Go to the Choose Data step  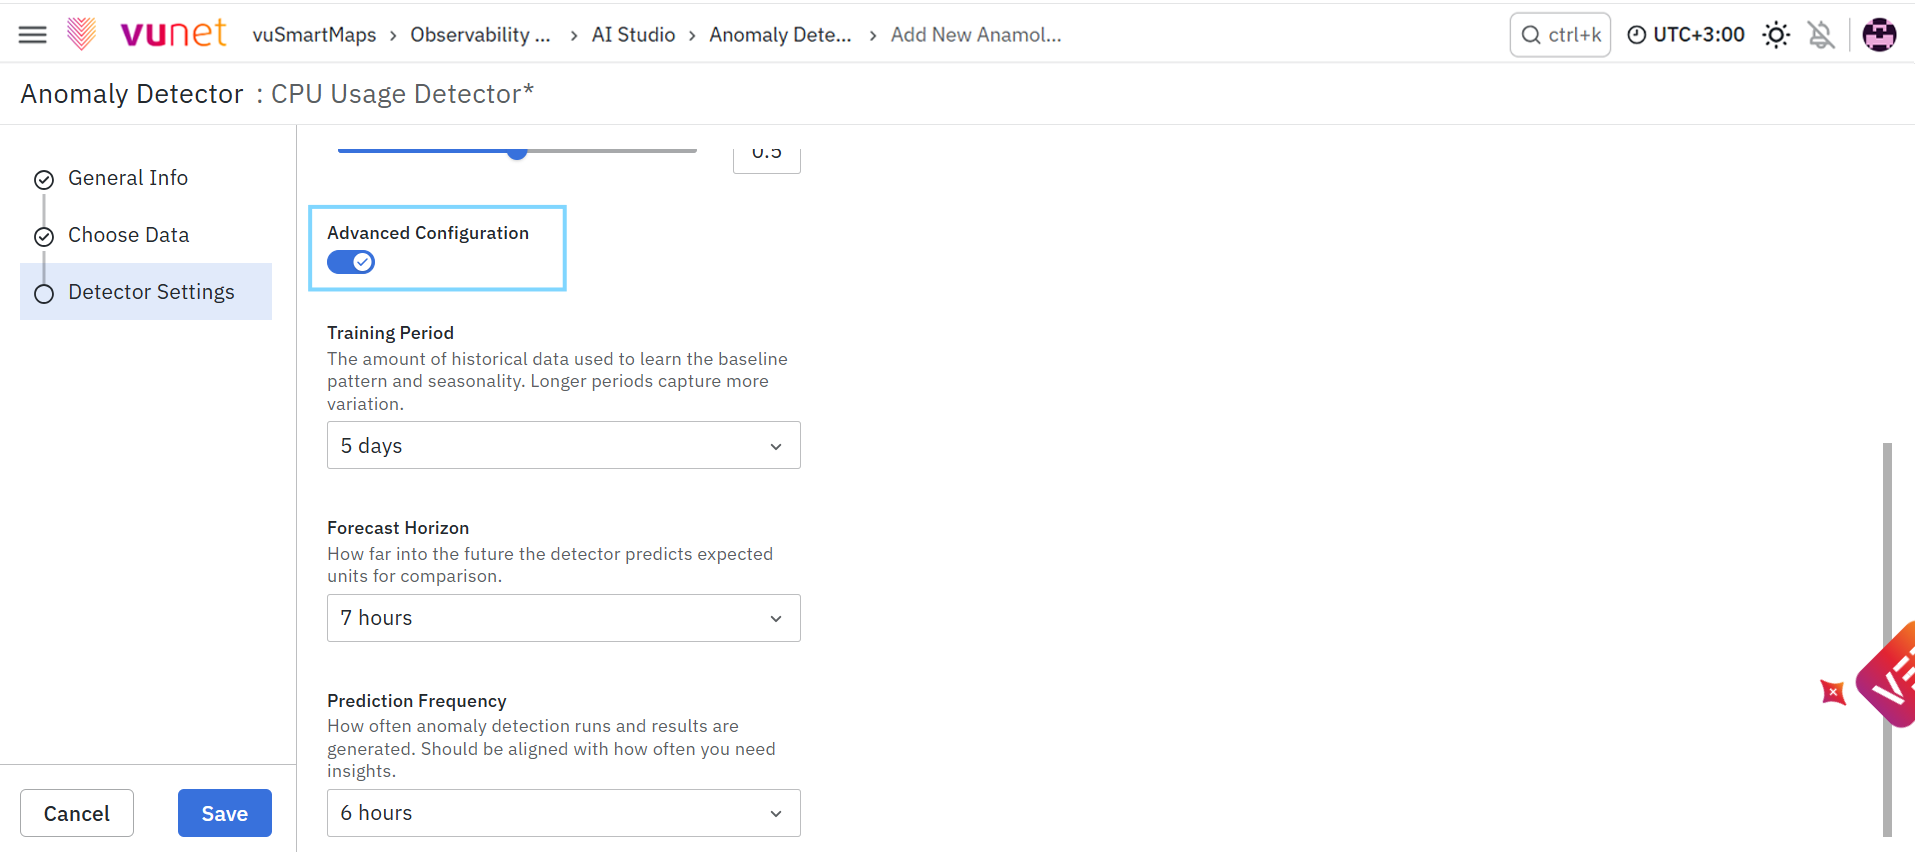pos(128,235)
